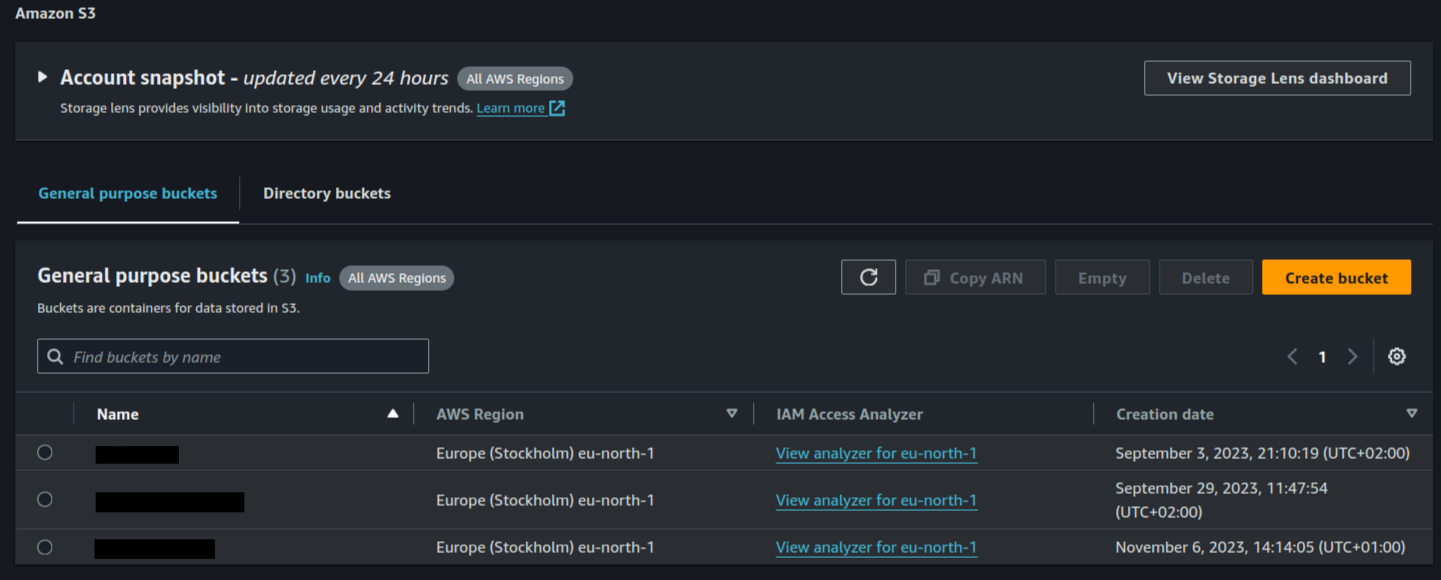
Task: Open the AWS Region column filter dropdown
Action: (x=732, y=413)
